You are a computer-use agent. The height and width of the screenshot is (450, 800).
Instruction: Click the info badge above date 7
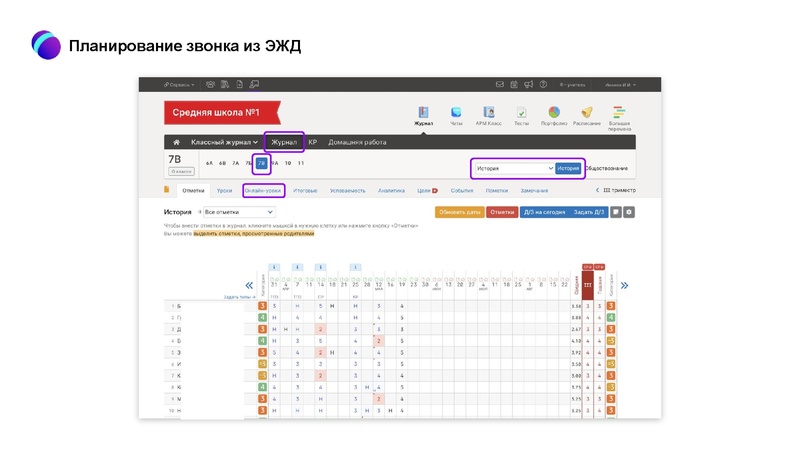297,267
